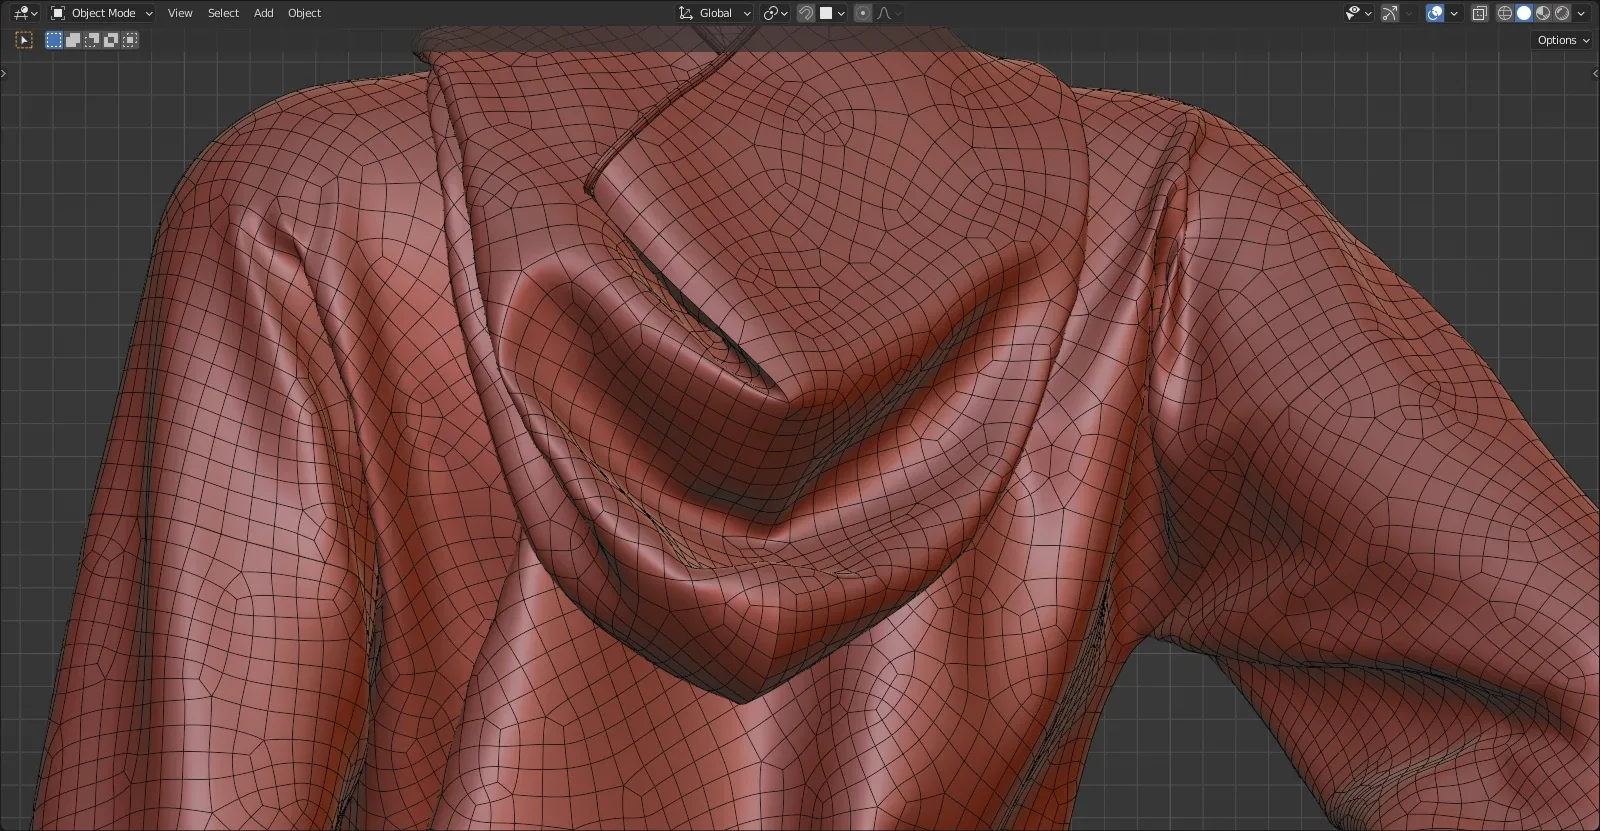Switch to rendered viewport shading

click(1562, 13)
